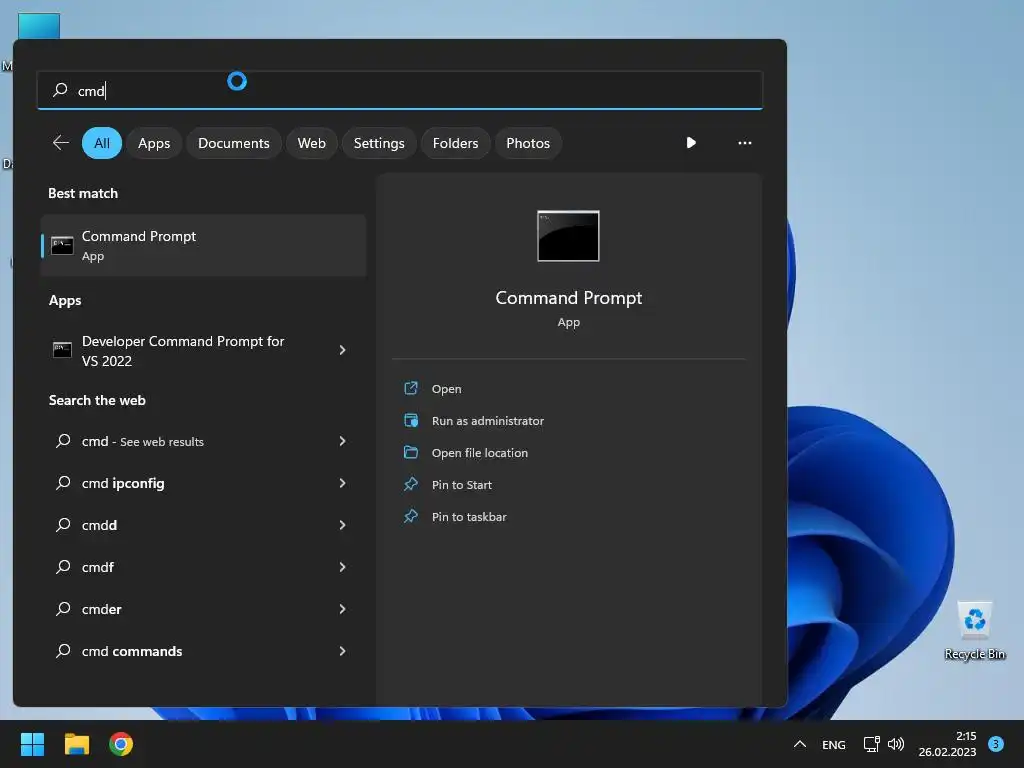The image size is (1024, 768).
Task: Select the All filter tab
Action: click(102, 143)
